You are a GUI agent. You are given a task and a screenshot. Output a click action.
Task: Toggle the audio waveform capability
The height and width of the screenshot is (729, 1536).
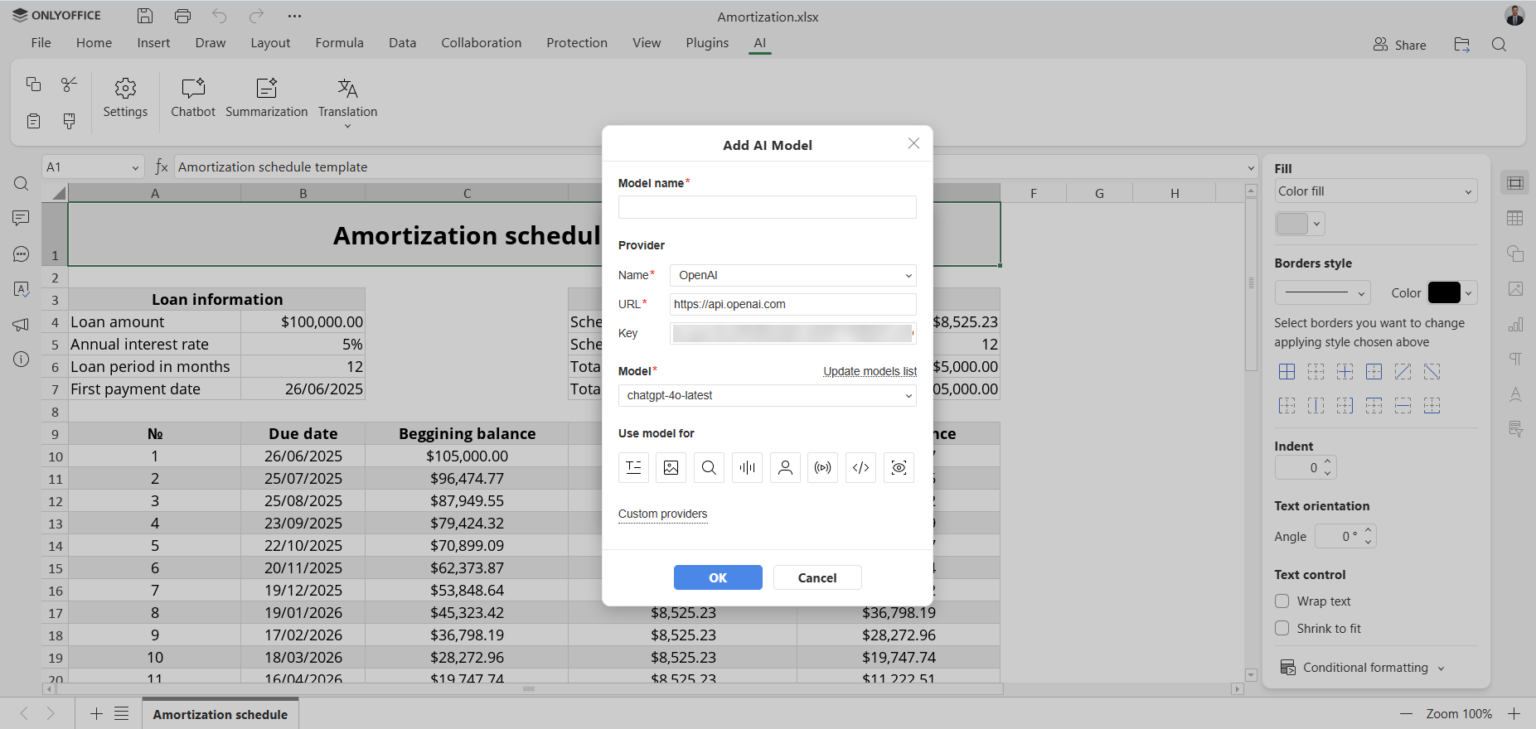(x=747, y=467)
